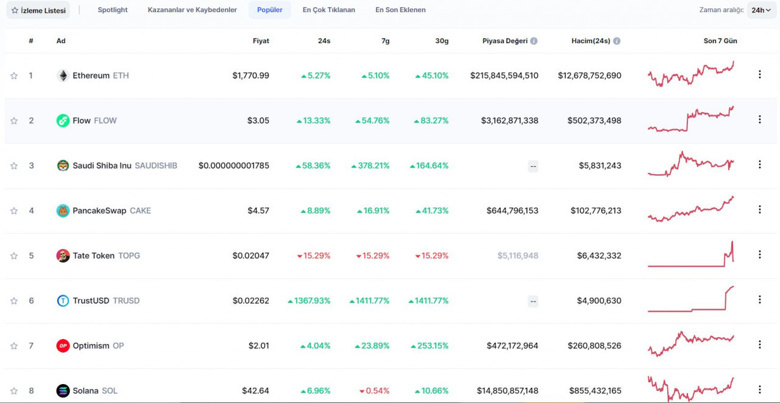
Task: Click the PancakeSwap coin logo
Action: tap(63, 210)
